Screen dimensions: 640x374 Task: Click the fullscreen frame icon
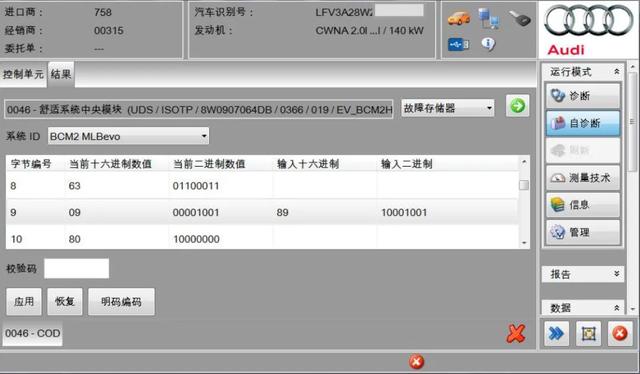[x=588, y=334]
